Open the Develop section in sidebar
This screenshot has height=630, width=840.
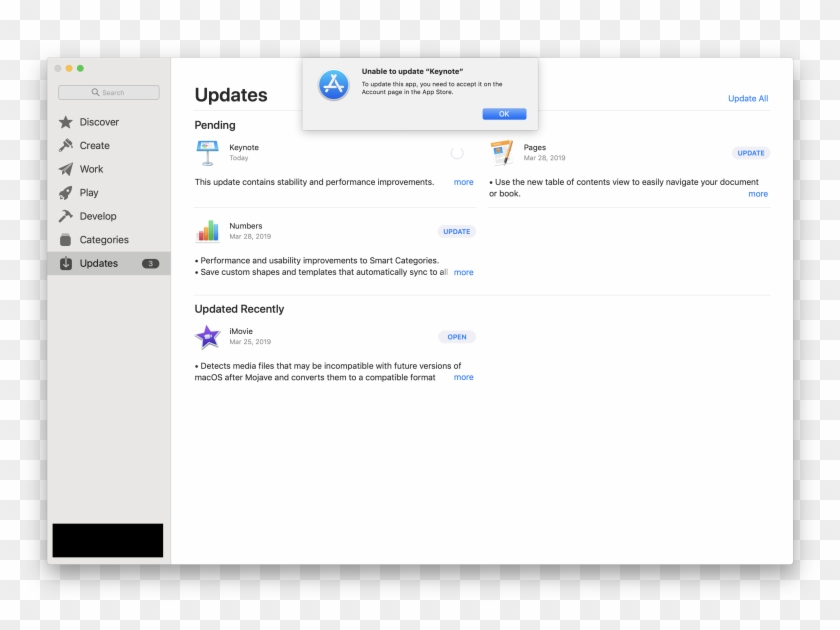pos(98,216)
